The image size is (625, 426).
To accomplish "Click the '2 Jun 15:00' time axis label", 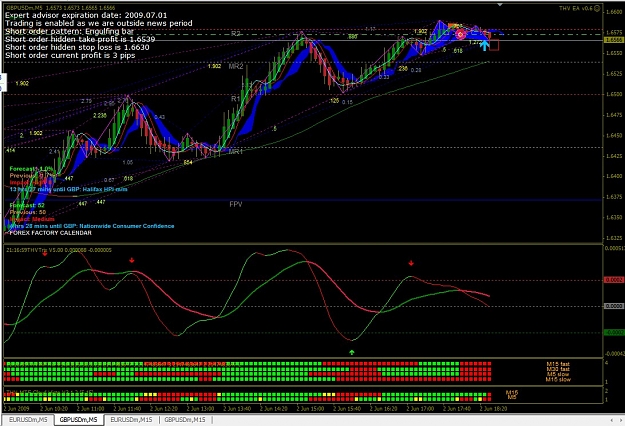I will click(313, 408).
